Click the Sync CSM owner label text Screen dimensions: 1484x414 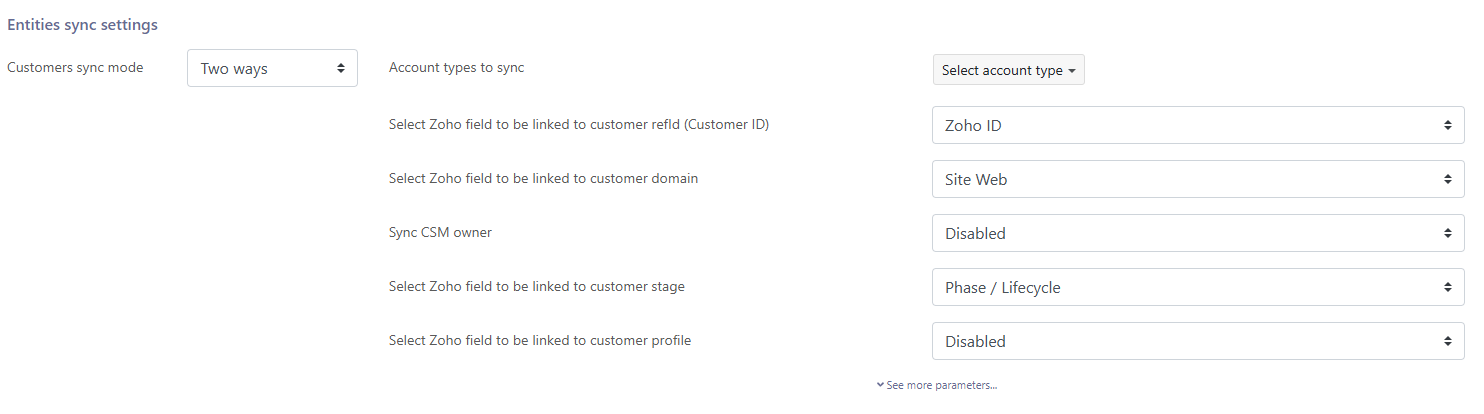[440, 232]
